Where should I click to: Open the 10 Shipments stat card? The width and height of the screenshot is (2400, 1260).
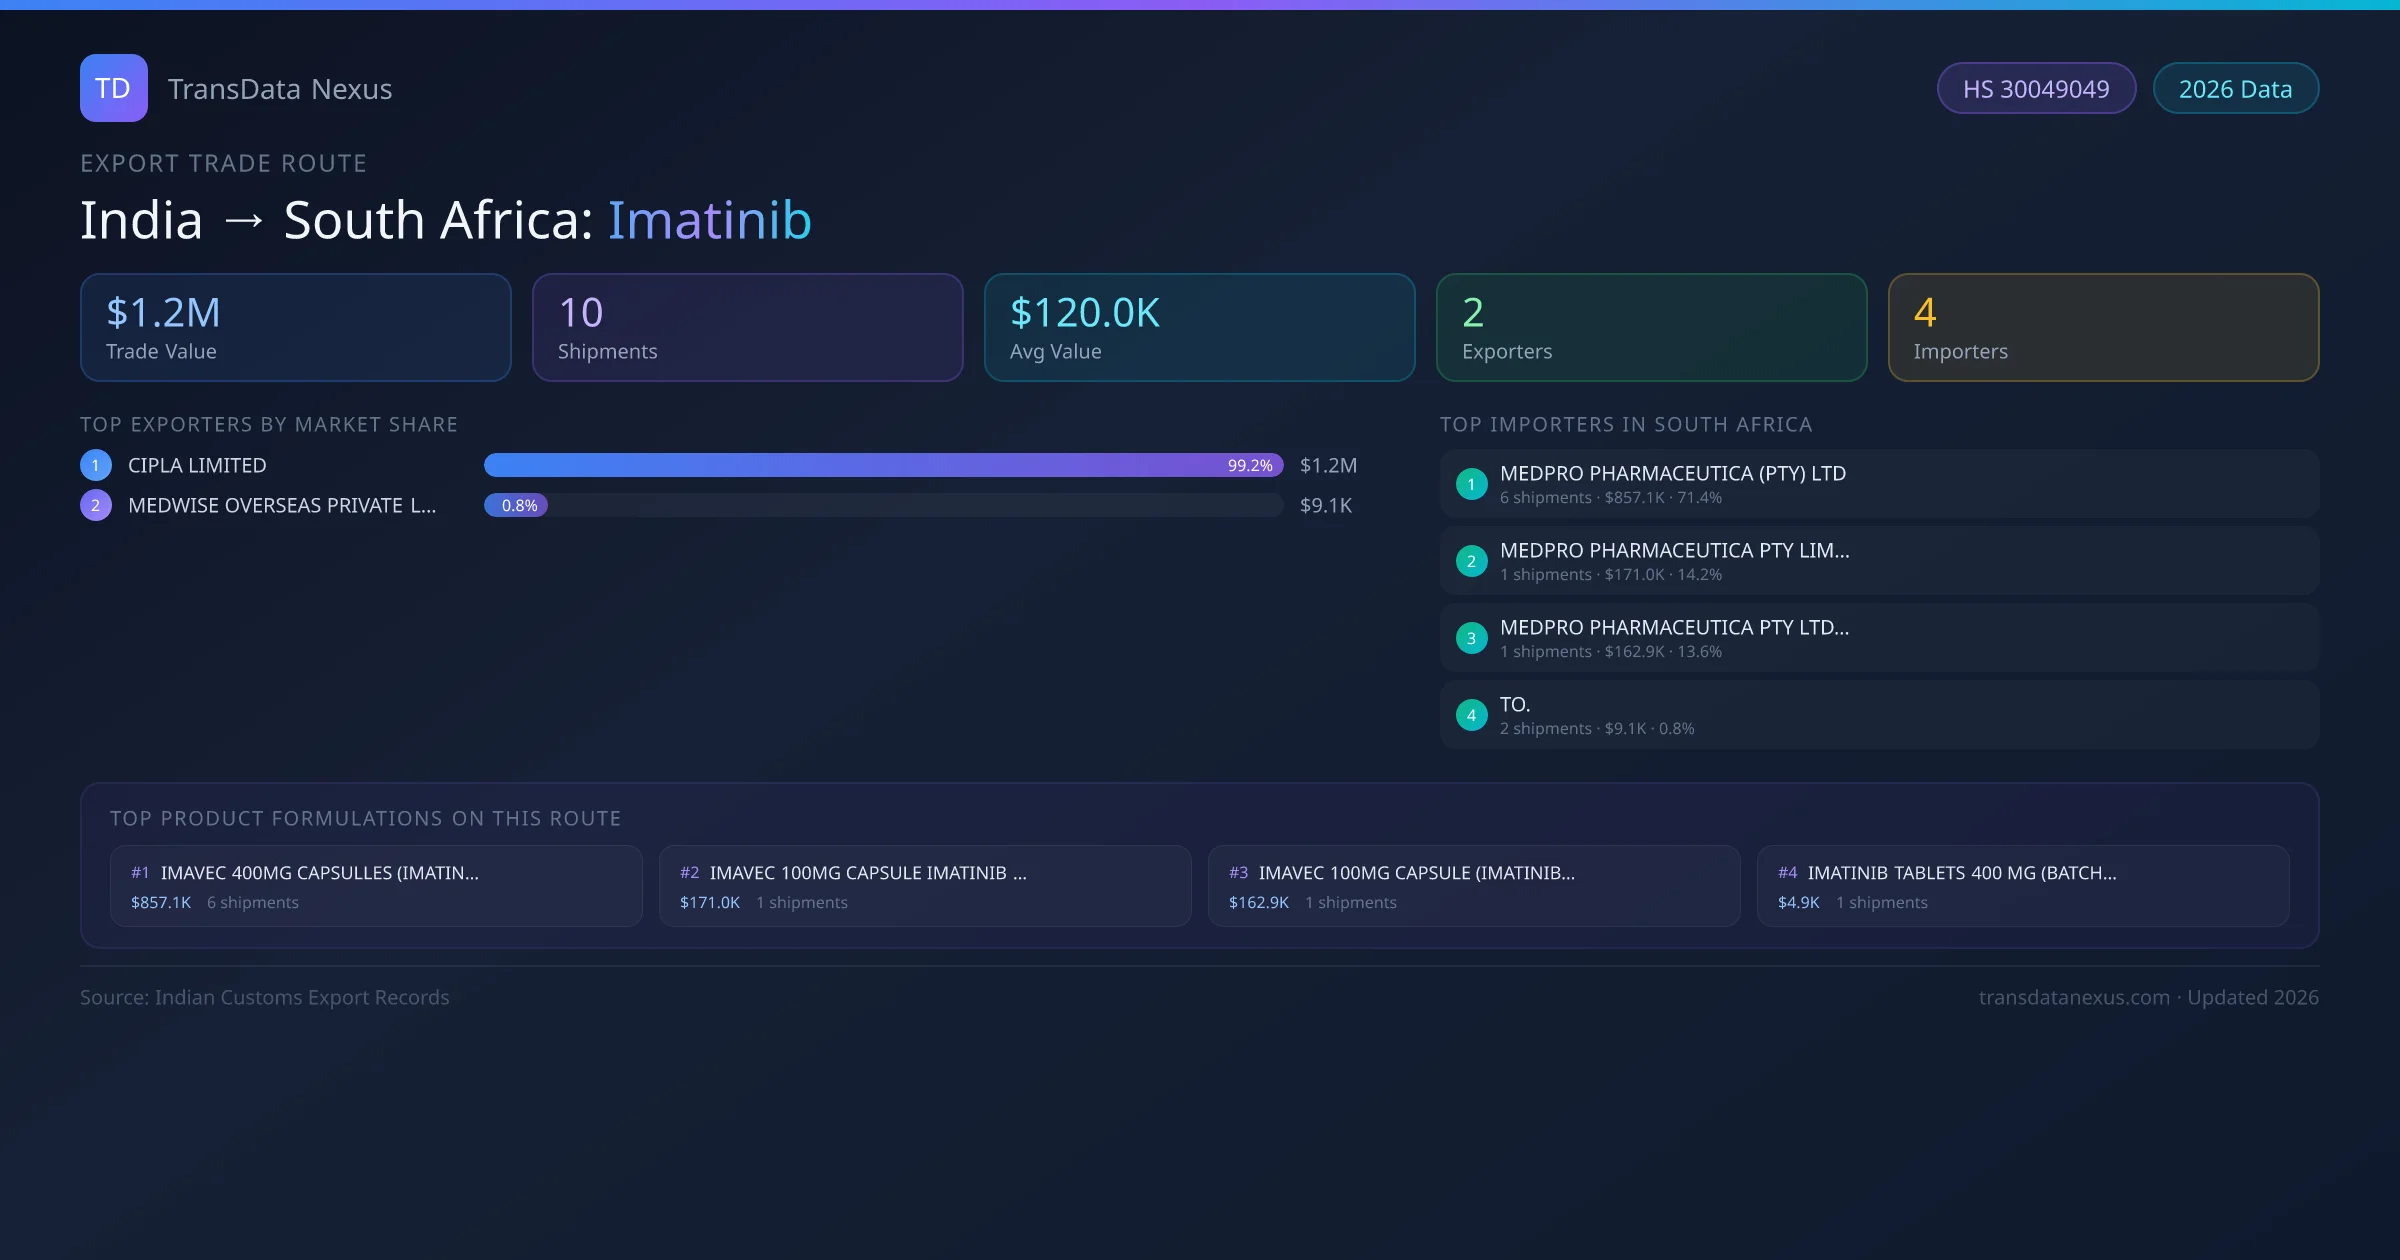[x=747, y=328]
